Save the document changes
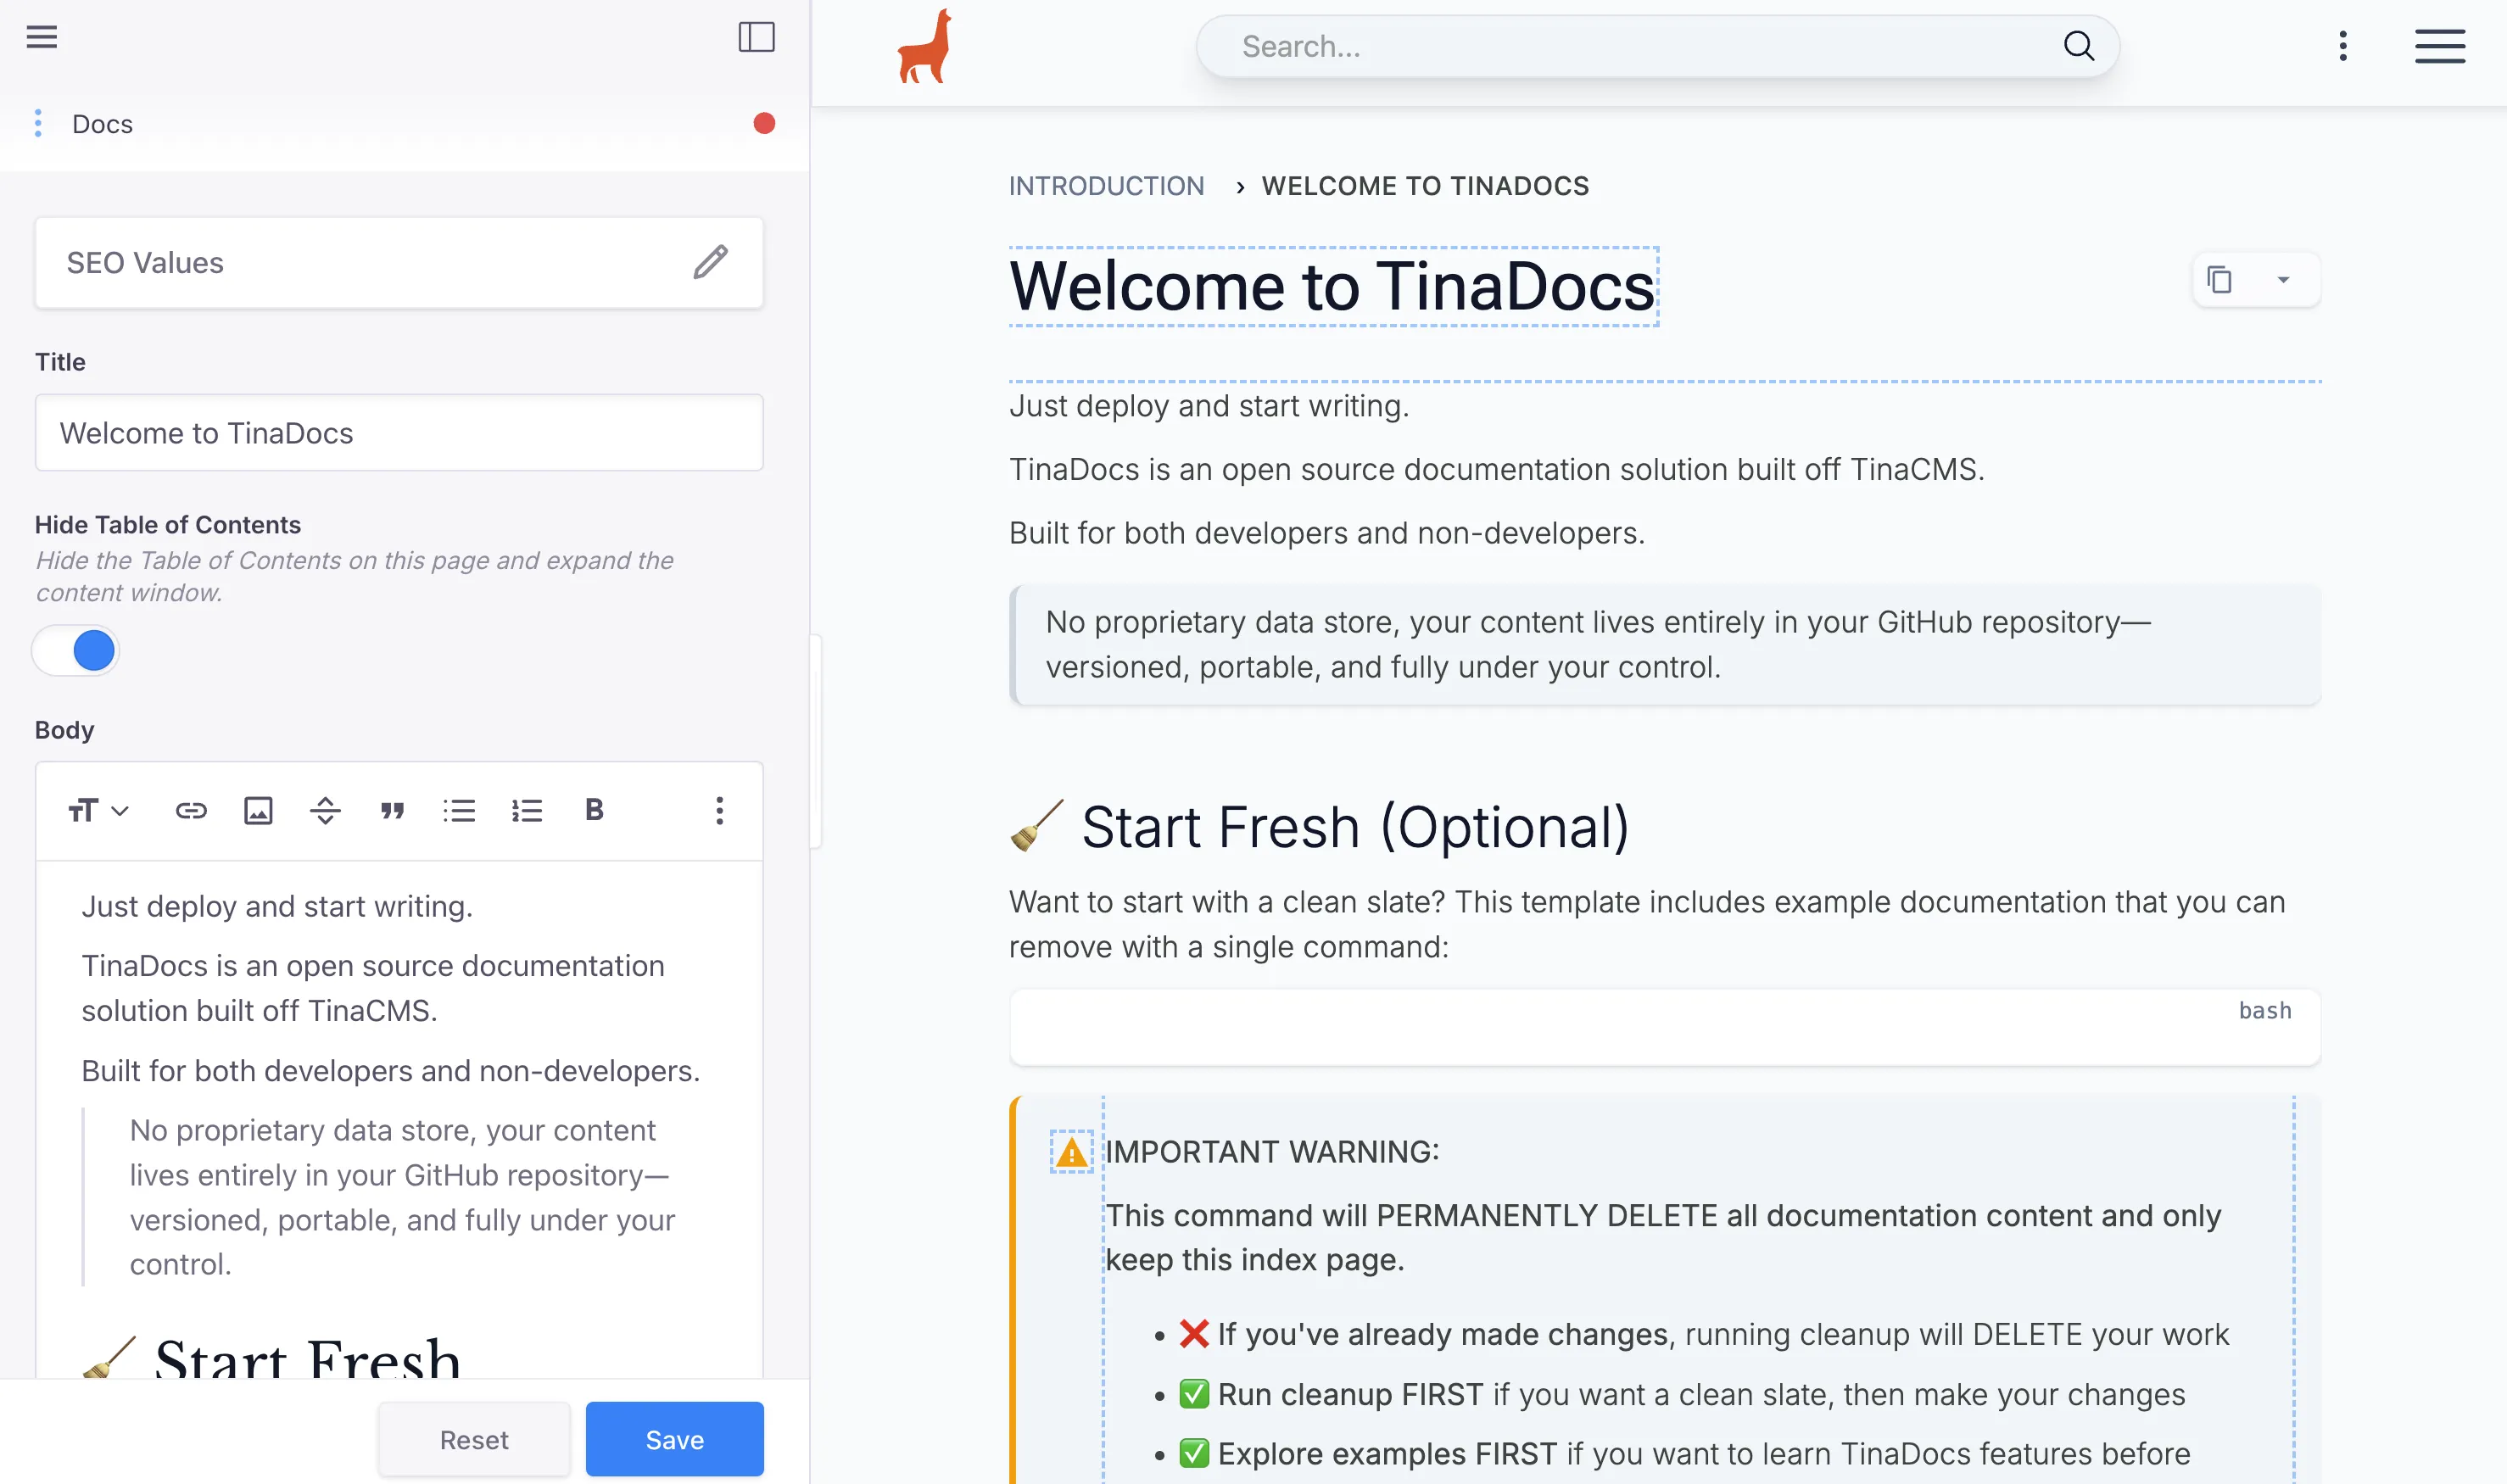Image resolution: width=2507 pixels, height=1484 pixels. pyautogui.click(x=674, y=1439)
